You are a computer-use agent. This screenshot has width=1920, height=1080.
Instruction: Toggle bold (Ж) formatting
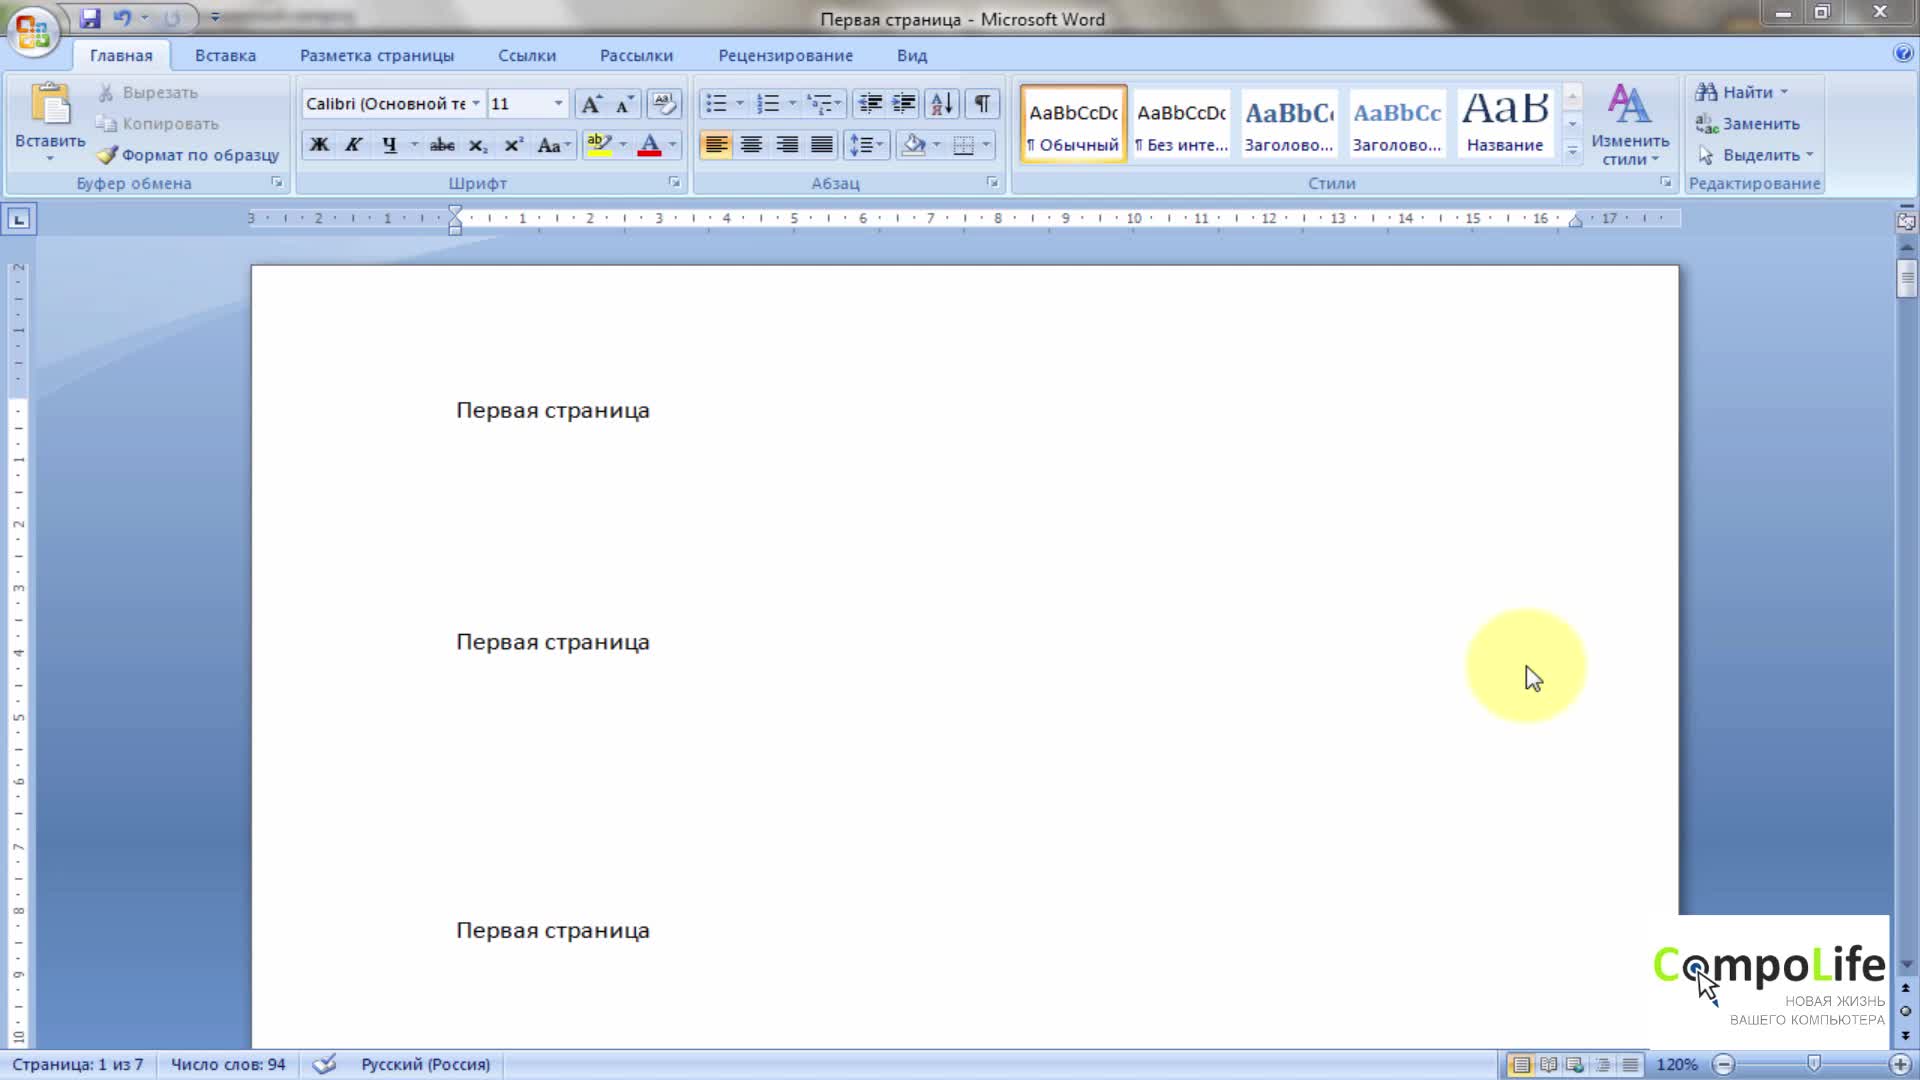tap(319, 145)
